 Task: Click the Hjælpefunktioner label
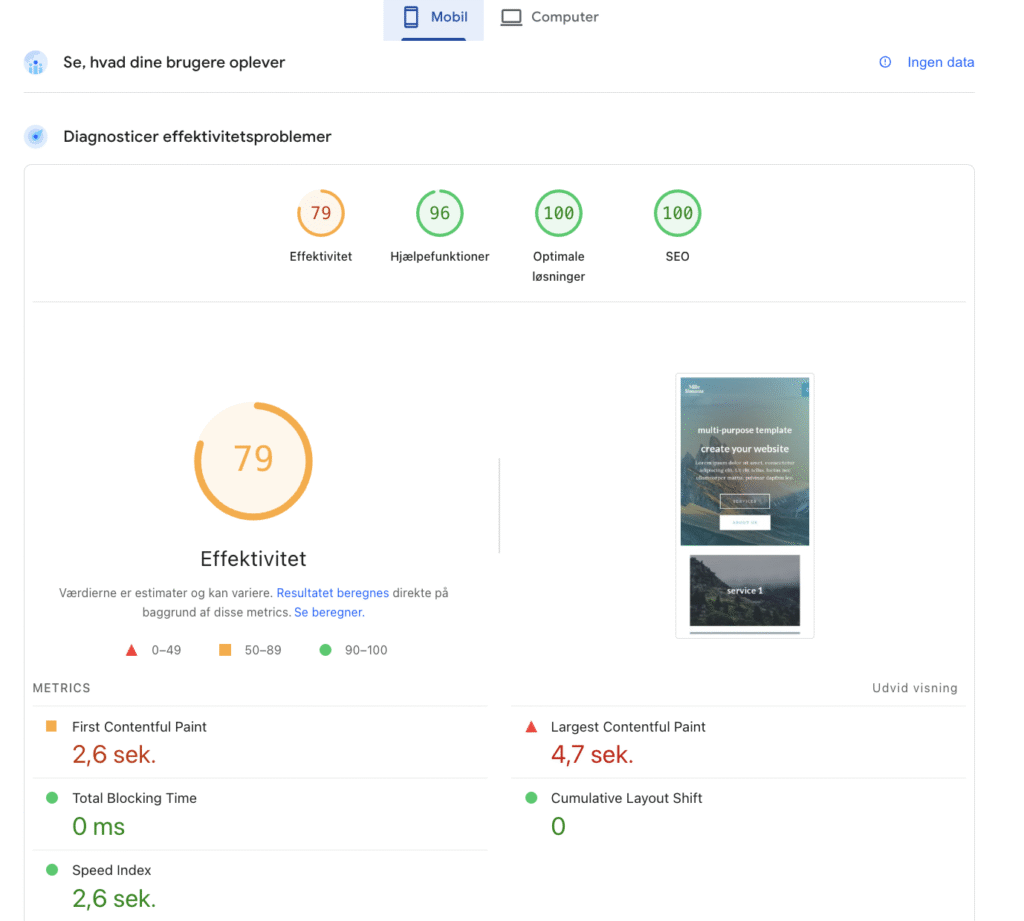440,257
